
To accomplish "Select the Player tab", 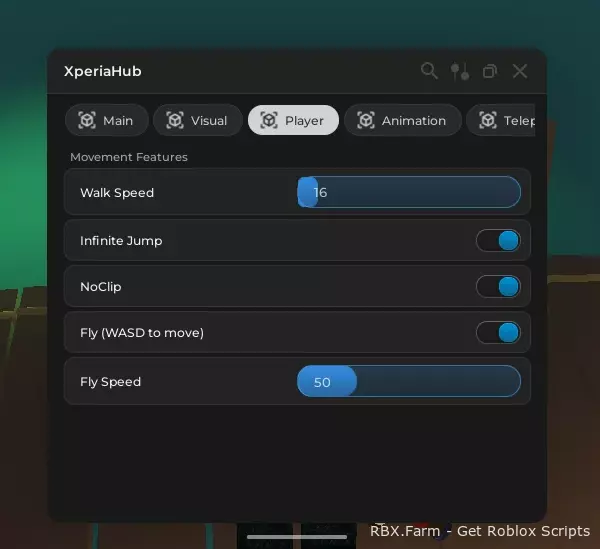I will pyautogui.click(x=293, y=120).
